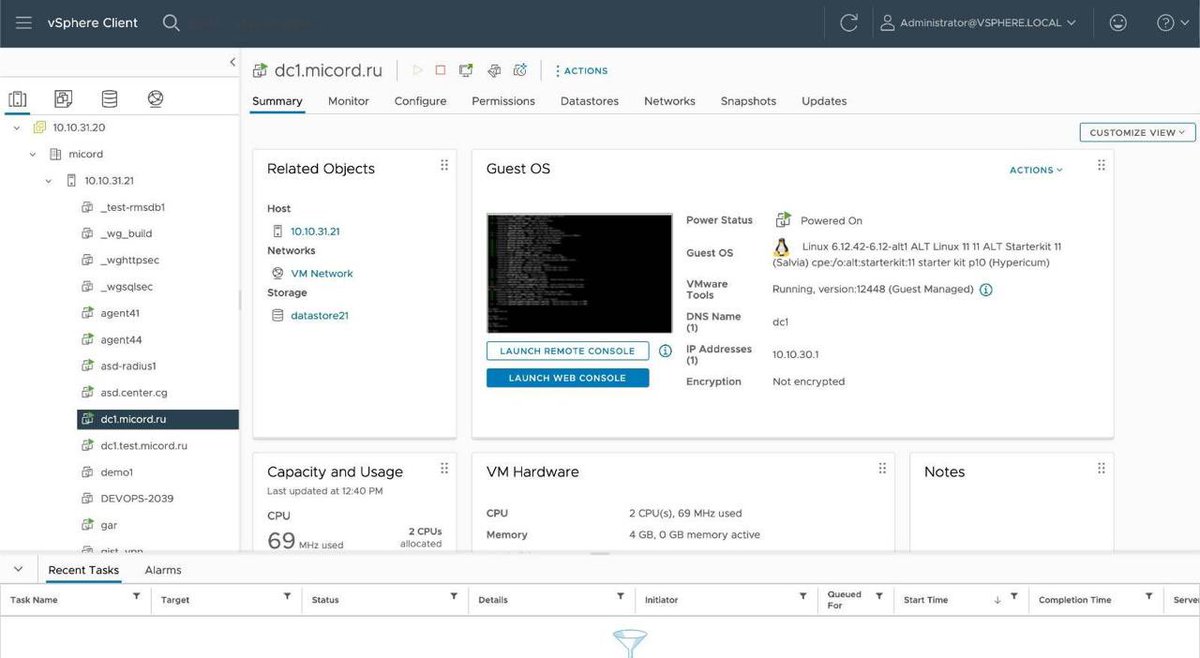Collapse the micord datacenter node
This screenshot has height=658, width=1200.
tap(32, 154)
